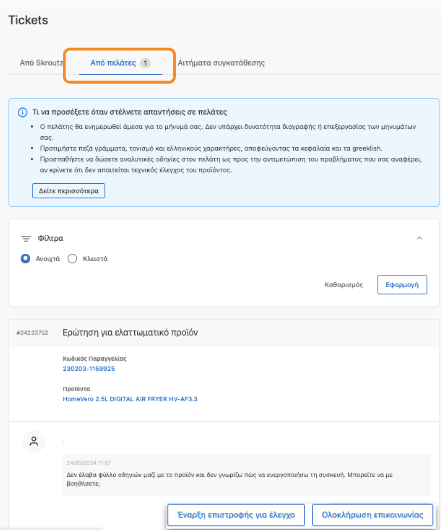
Task: Click the badge counter on Από πελάτες
Action: point(145,63)
